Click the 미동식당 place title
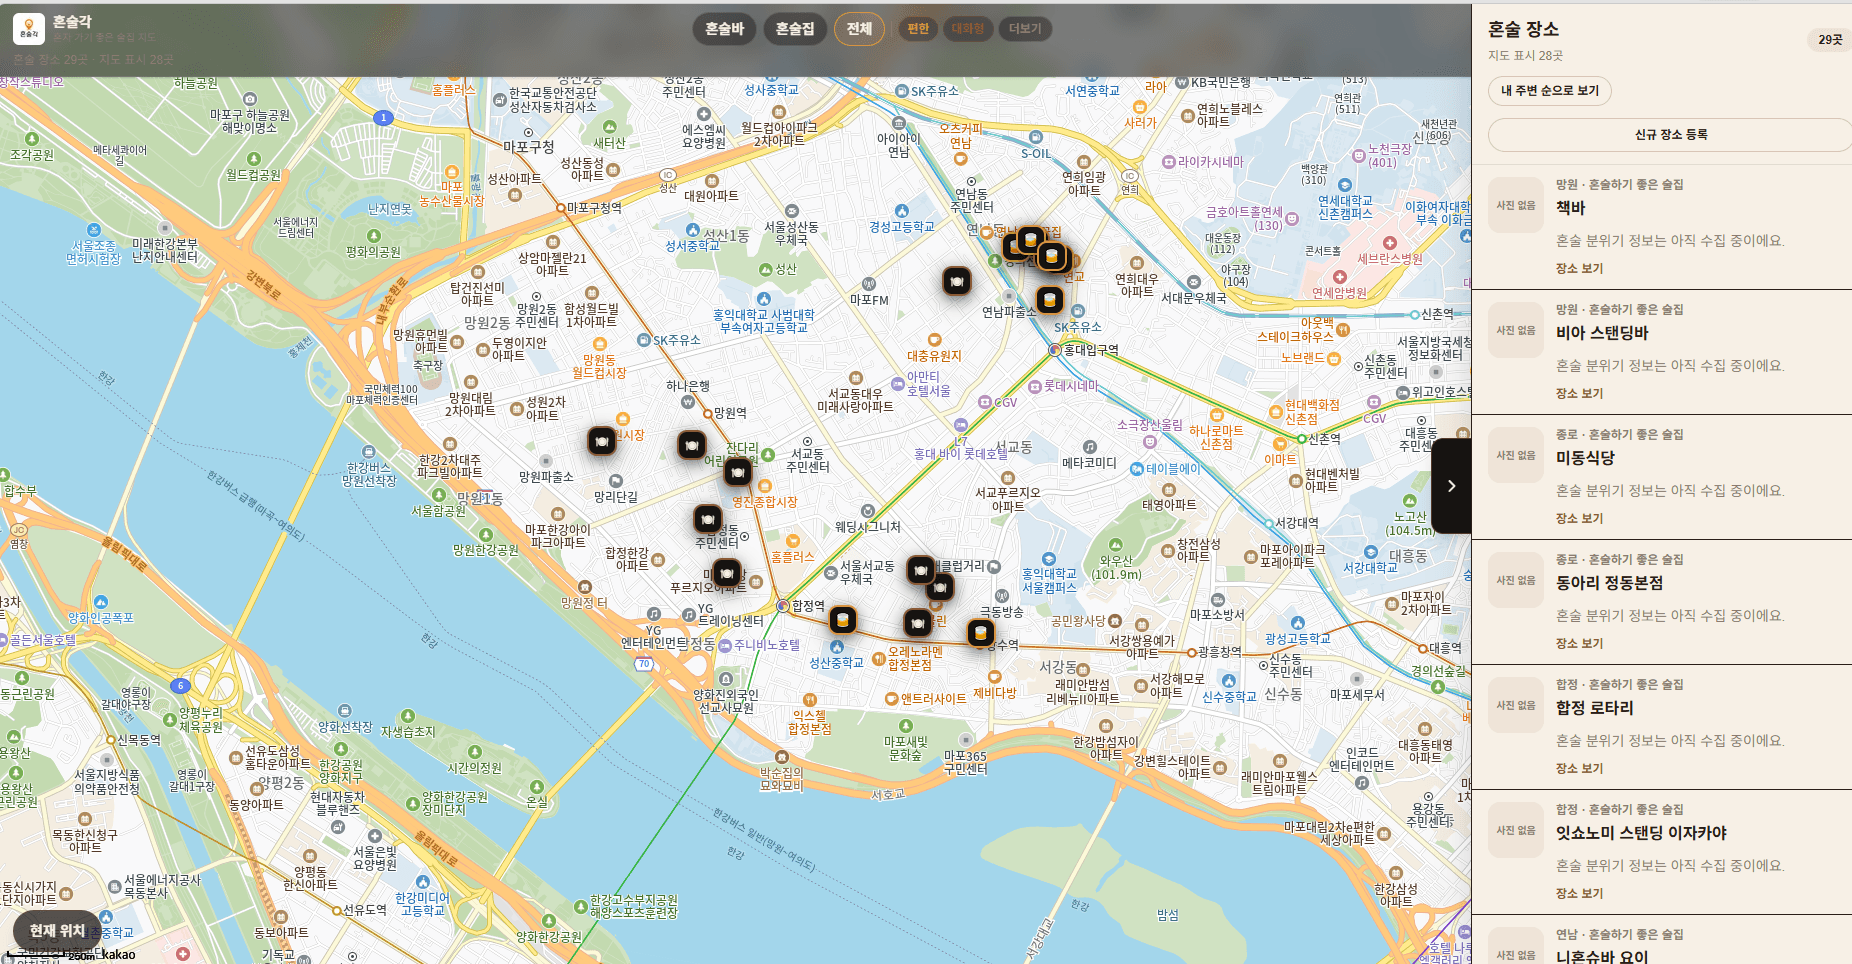Screen dimensions: 1852x964 (x=1585, y=458)
